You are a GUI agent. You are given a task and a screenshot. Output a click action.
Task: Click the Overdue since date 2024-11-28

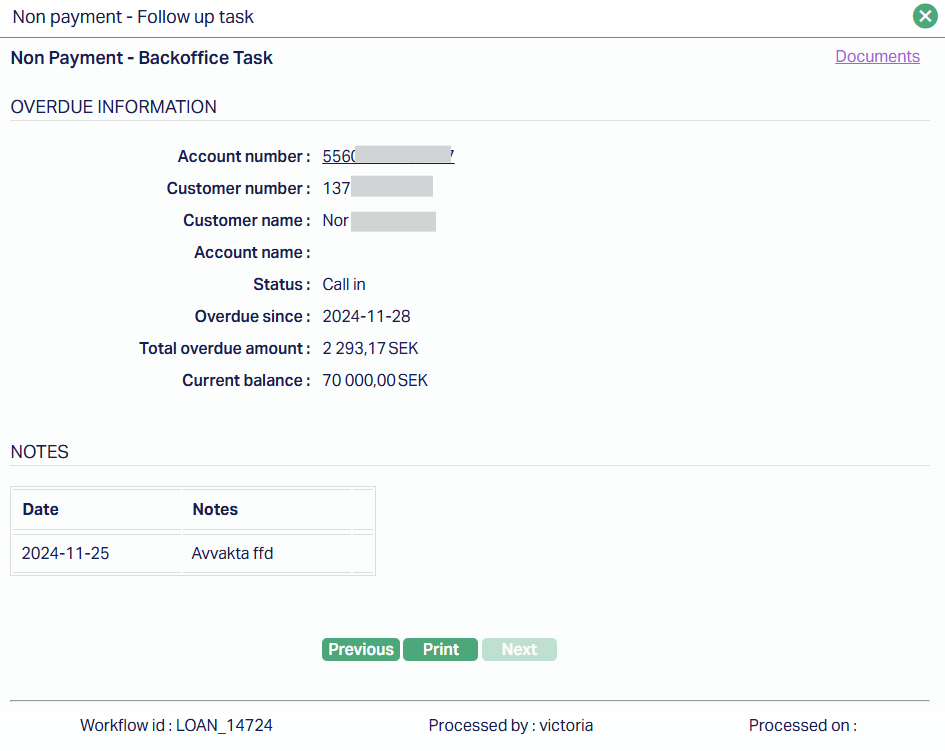click(366, 316)
